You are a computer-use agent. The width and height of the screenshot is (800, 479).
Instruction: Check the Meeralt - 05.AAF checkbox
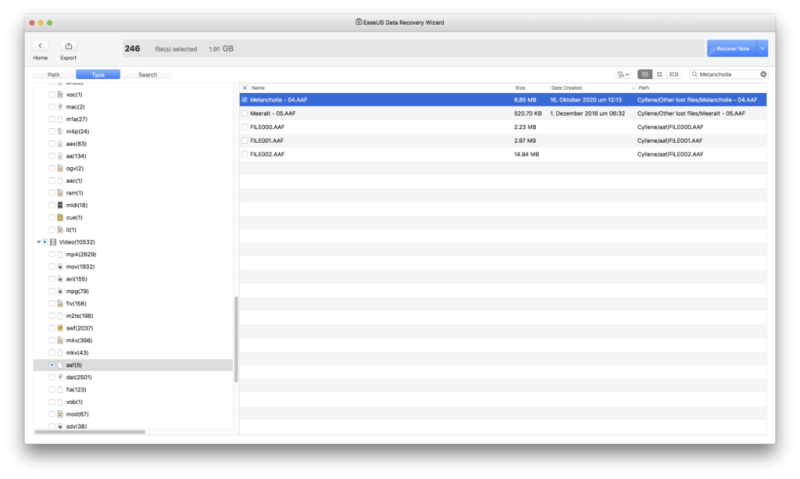point(245,114)
